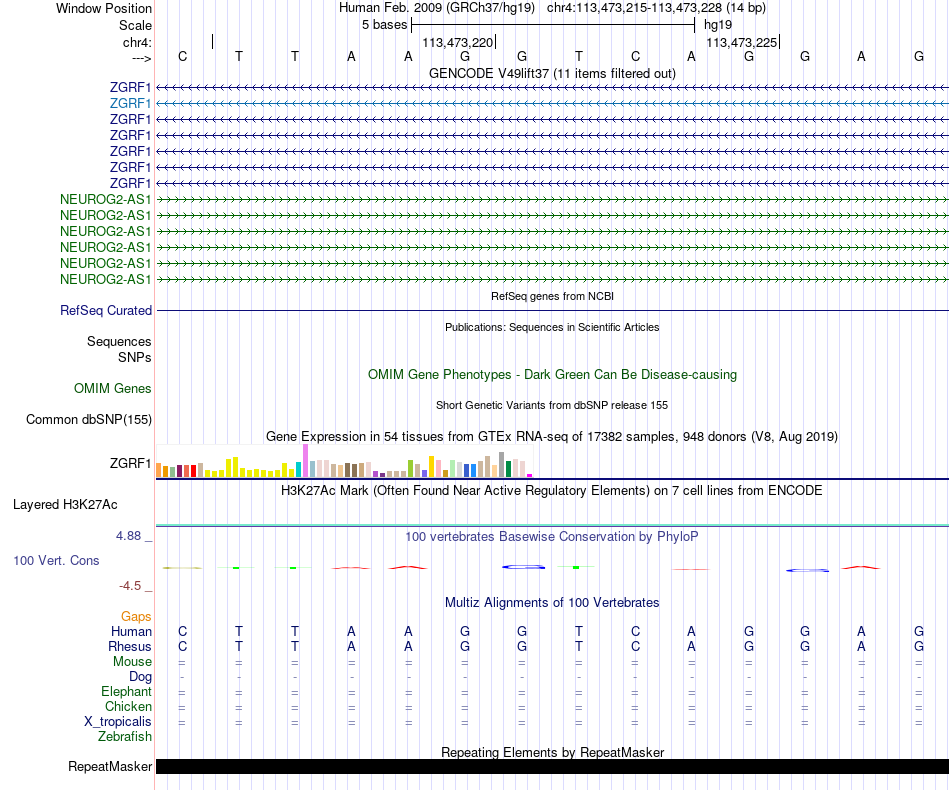
Task: Open Publications: Sequences in Scientific Articles title
Action: point(552,327)
